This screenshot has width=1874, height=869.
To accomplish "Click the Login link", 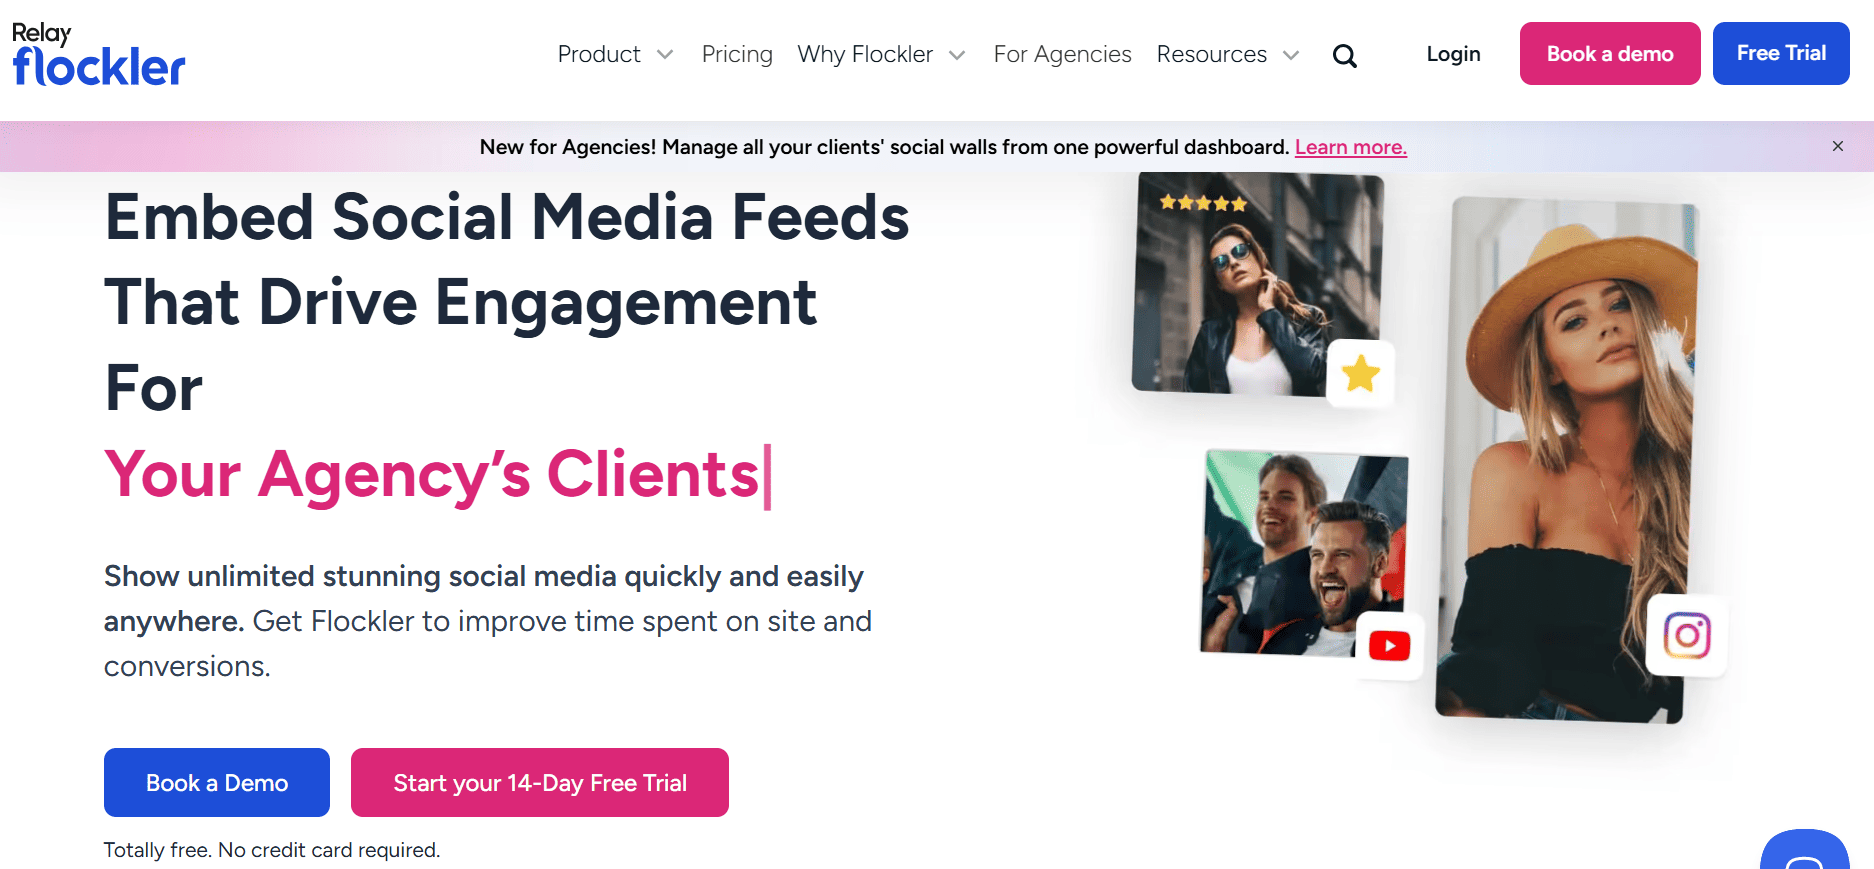I will point(1453,54).
